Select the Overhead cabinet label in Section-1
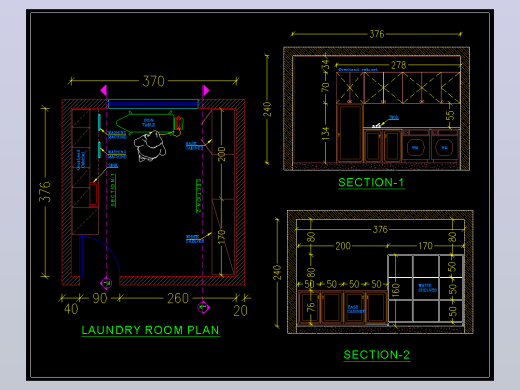This screenshot has height=390, width=520. point(358,70)
